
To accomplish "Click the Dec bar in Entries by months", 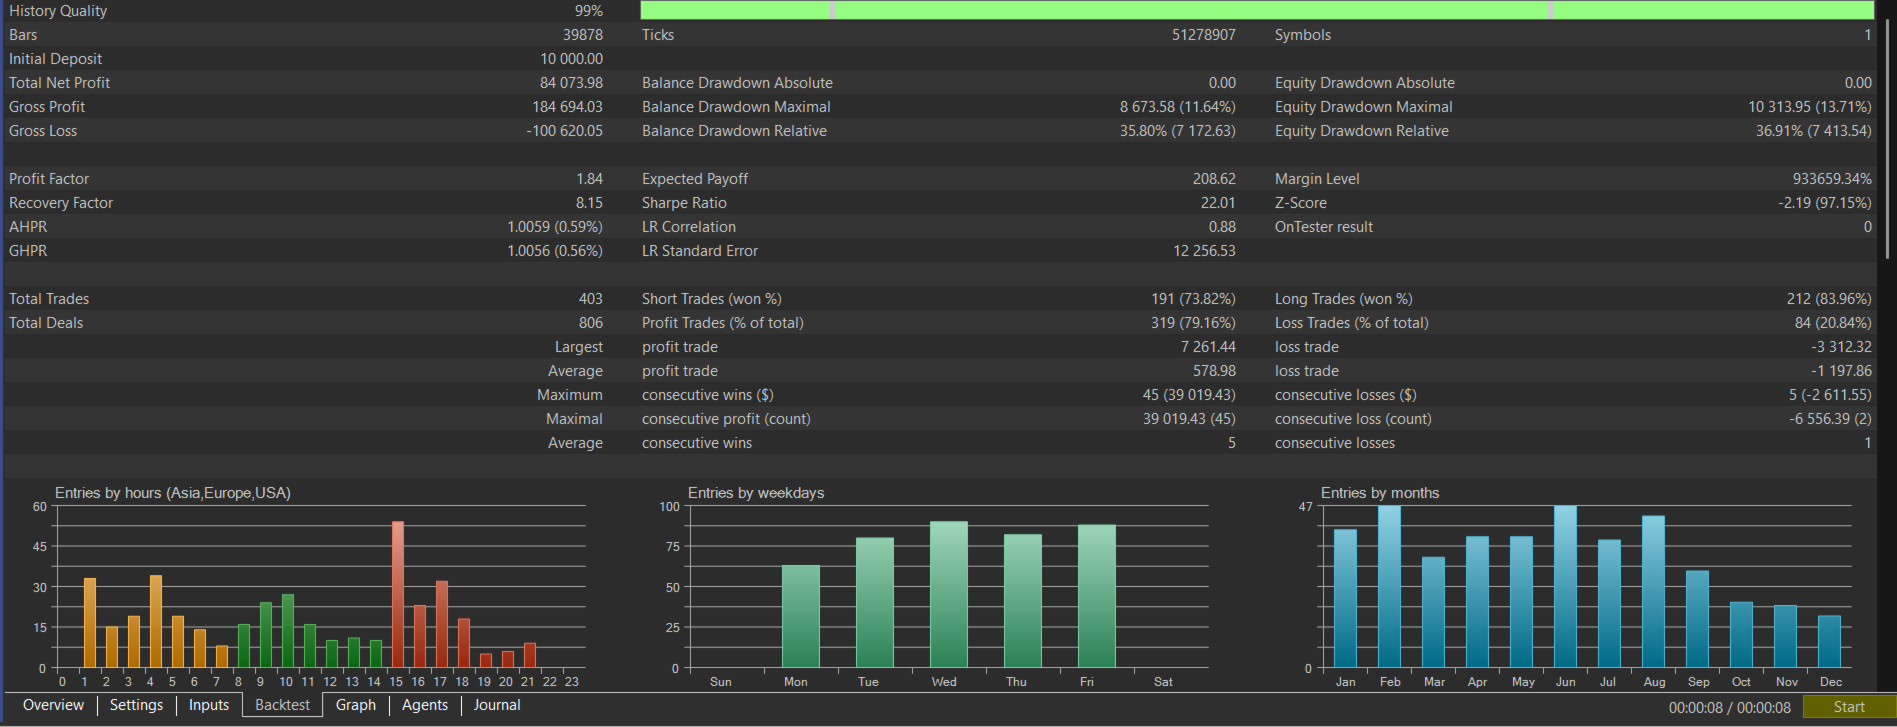I will [1829, 641].
